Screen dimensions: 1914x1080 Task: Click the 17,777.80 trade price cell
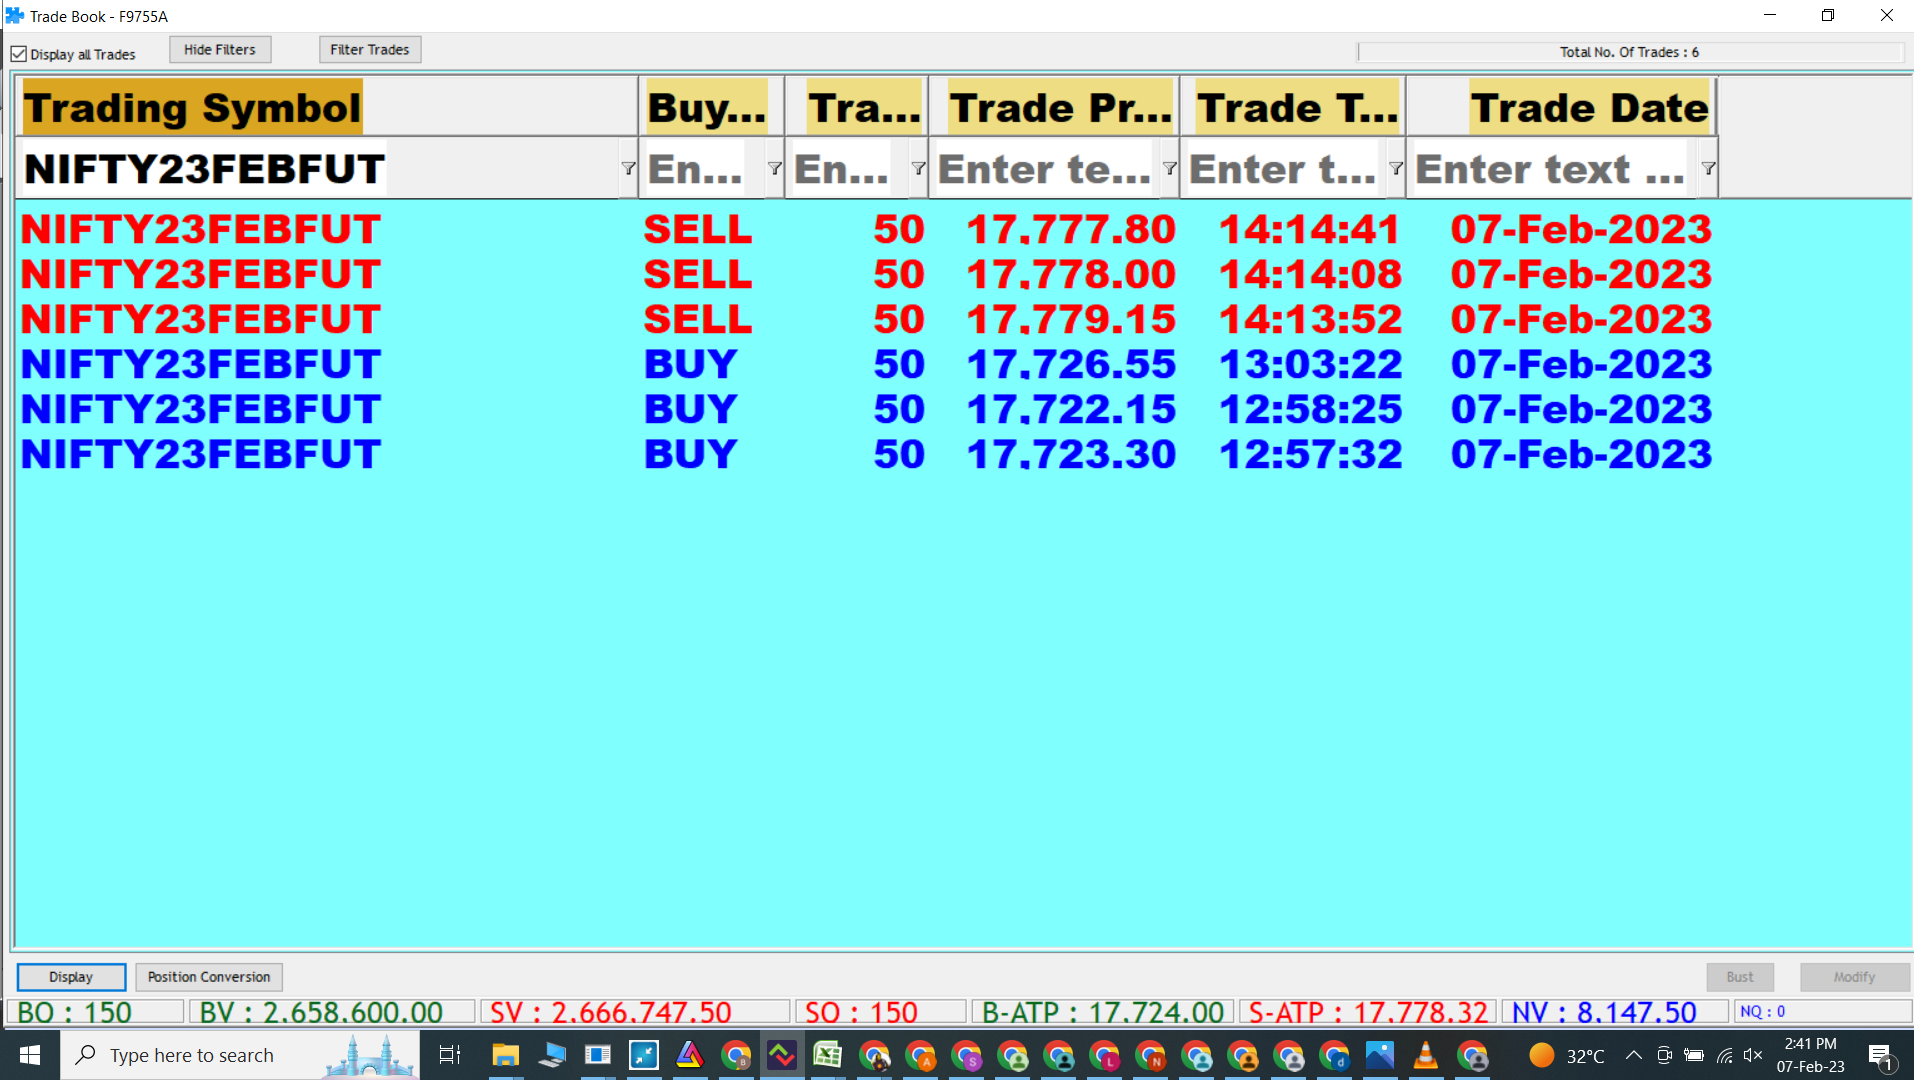point(1071,229)
